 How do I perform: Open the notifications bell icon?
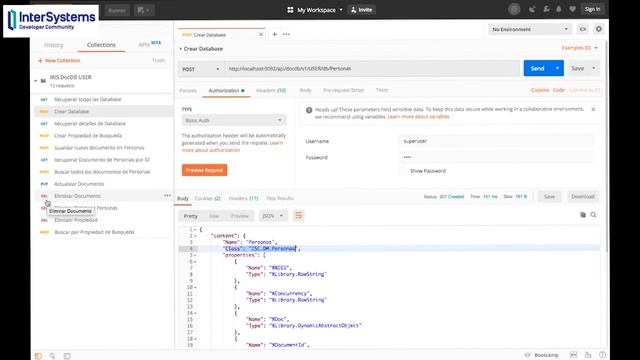pyautogui.click(x=559, y=9)
